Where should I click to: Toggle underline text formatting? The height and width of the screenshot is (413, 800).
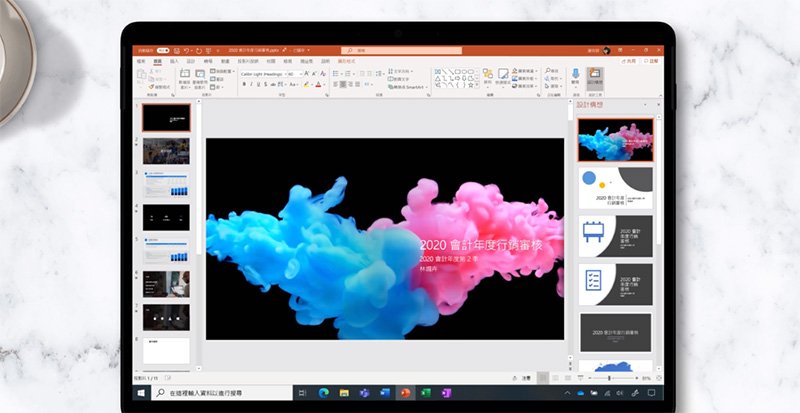(x=260, y=84)
